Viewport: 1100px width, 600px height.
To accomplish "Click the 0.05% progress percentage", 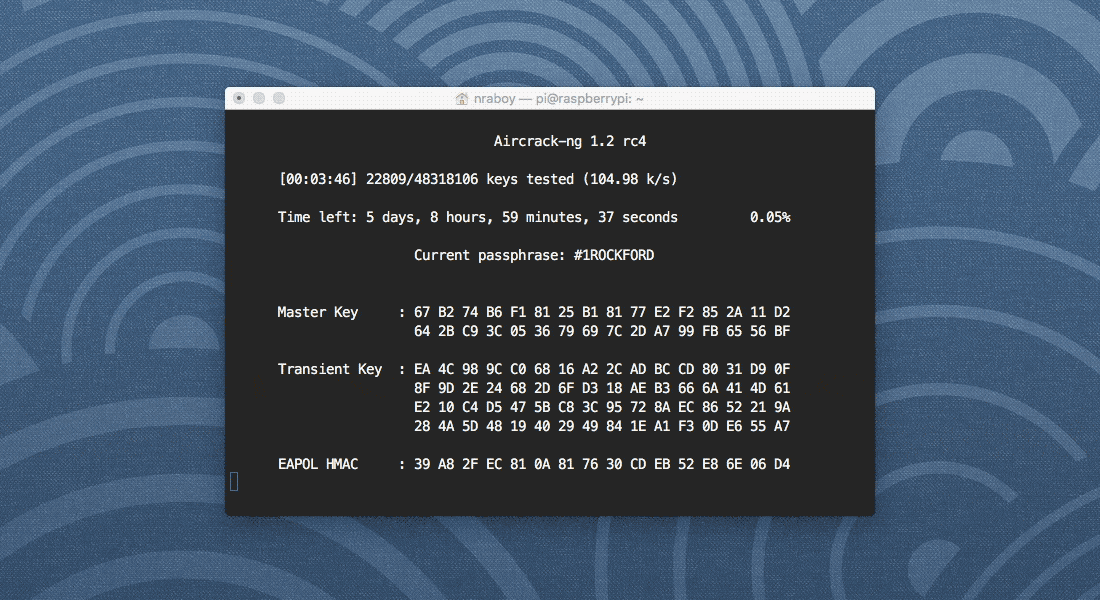I will point(770,217).
